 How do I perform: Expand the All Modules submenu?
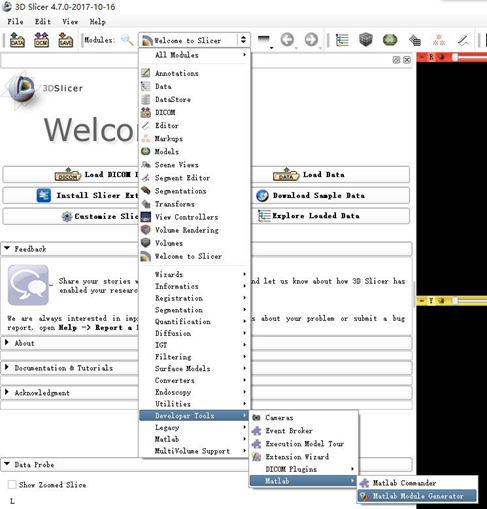pos(194,55)
